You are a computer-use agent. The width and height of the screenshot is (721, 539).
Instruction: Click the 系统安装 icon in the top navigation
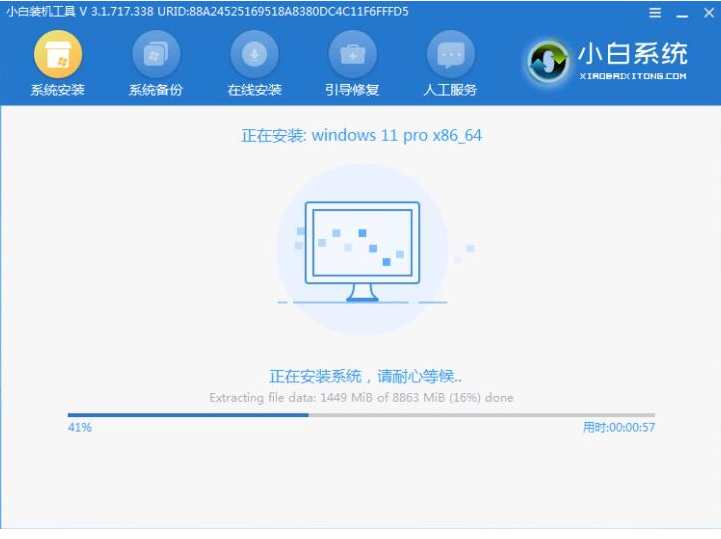pyautogui.click(x=57, y=54)
